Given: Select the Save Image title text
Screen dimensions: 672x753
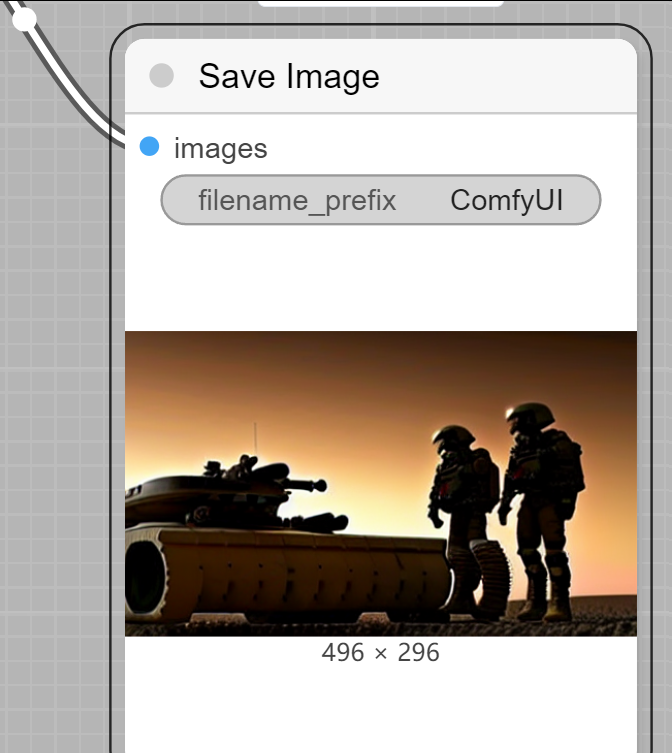Looking at the screenshot, I should [289, 76].
